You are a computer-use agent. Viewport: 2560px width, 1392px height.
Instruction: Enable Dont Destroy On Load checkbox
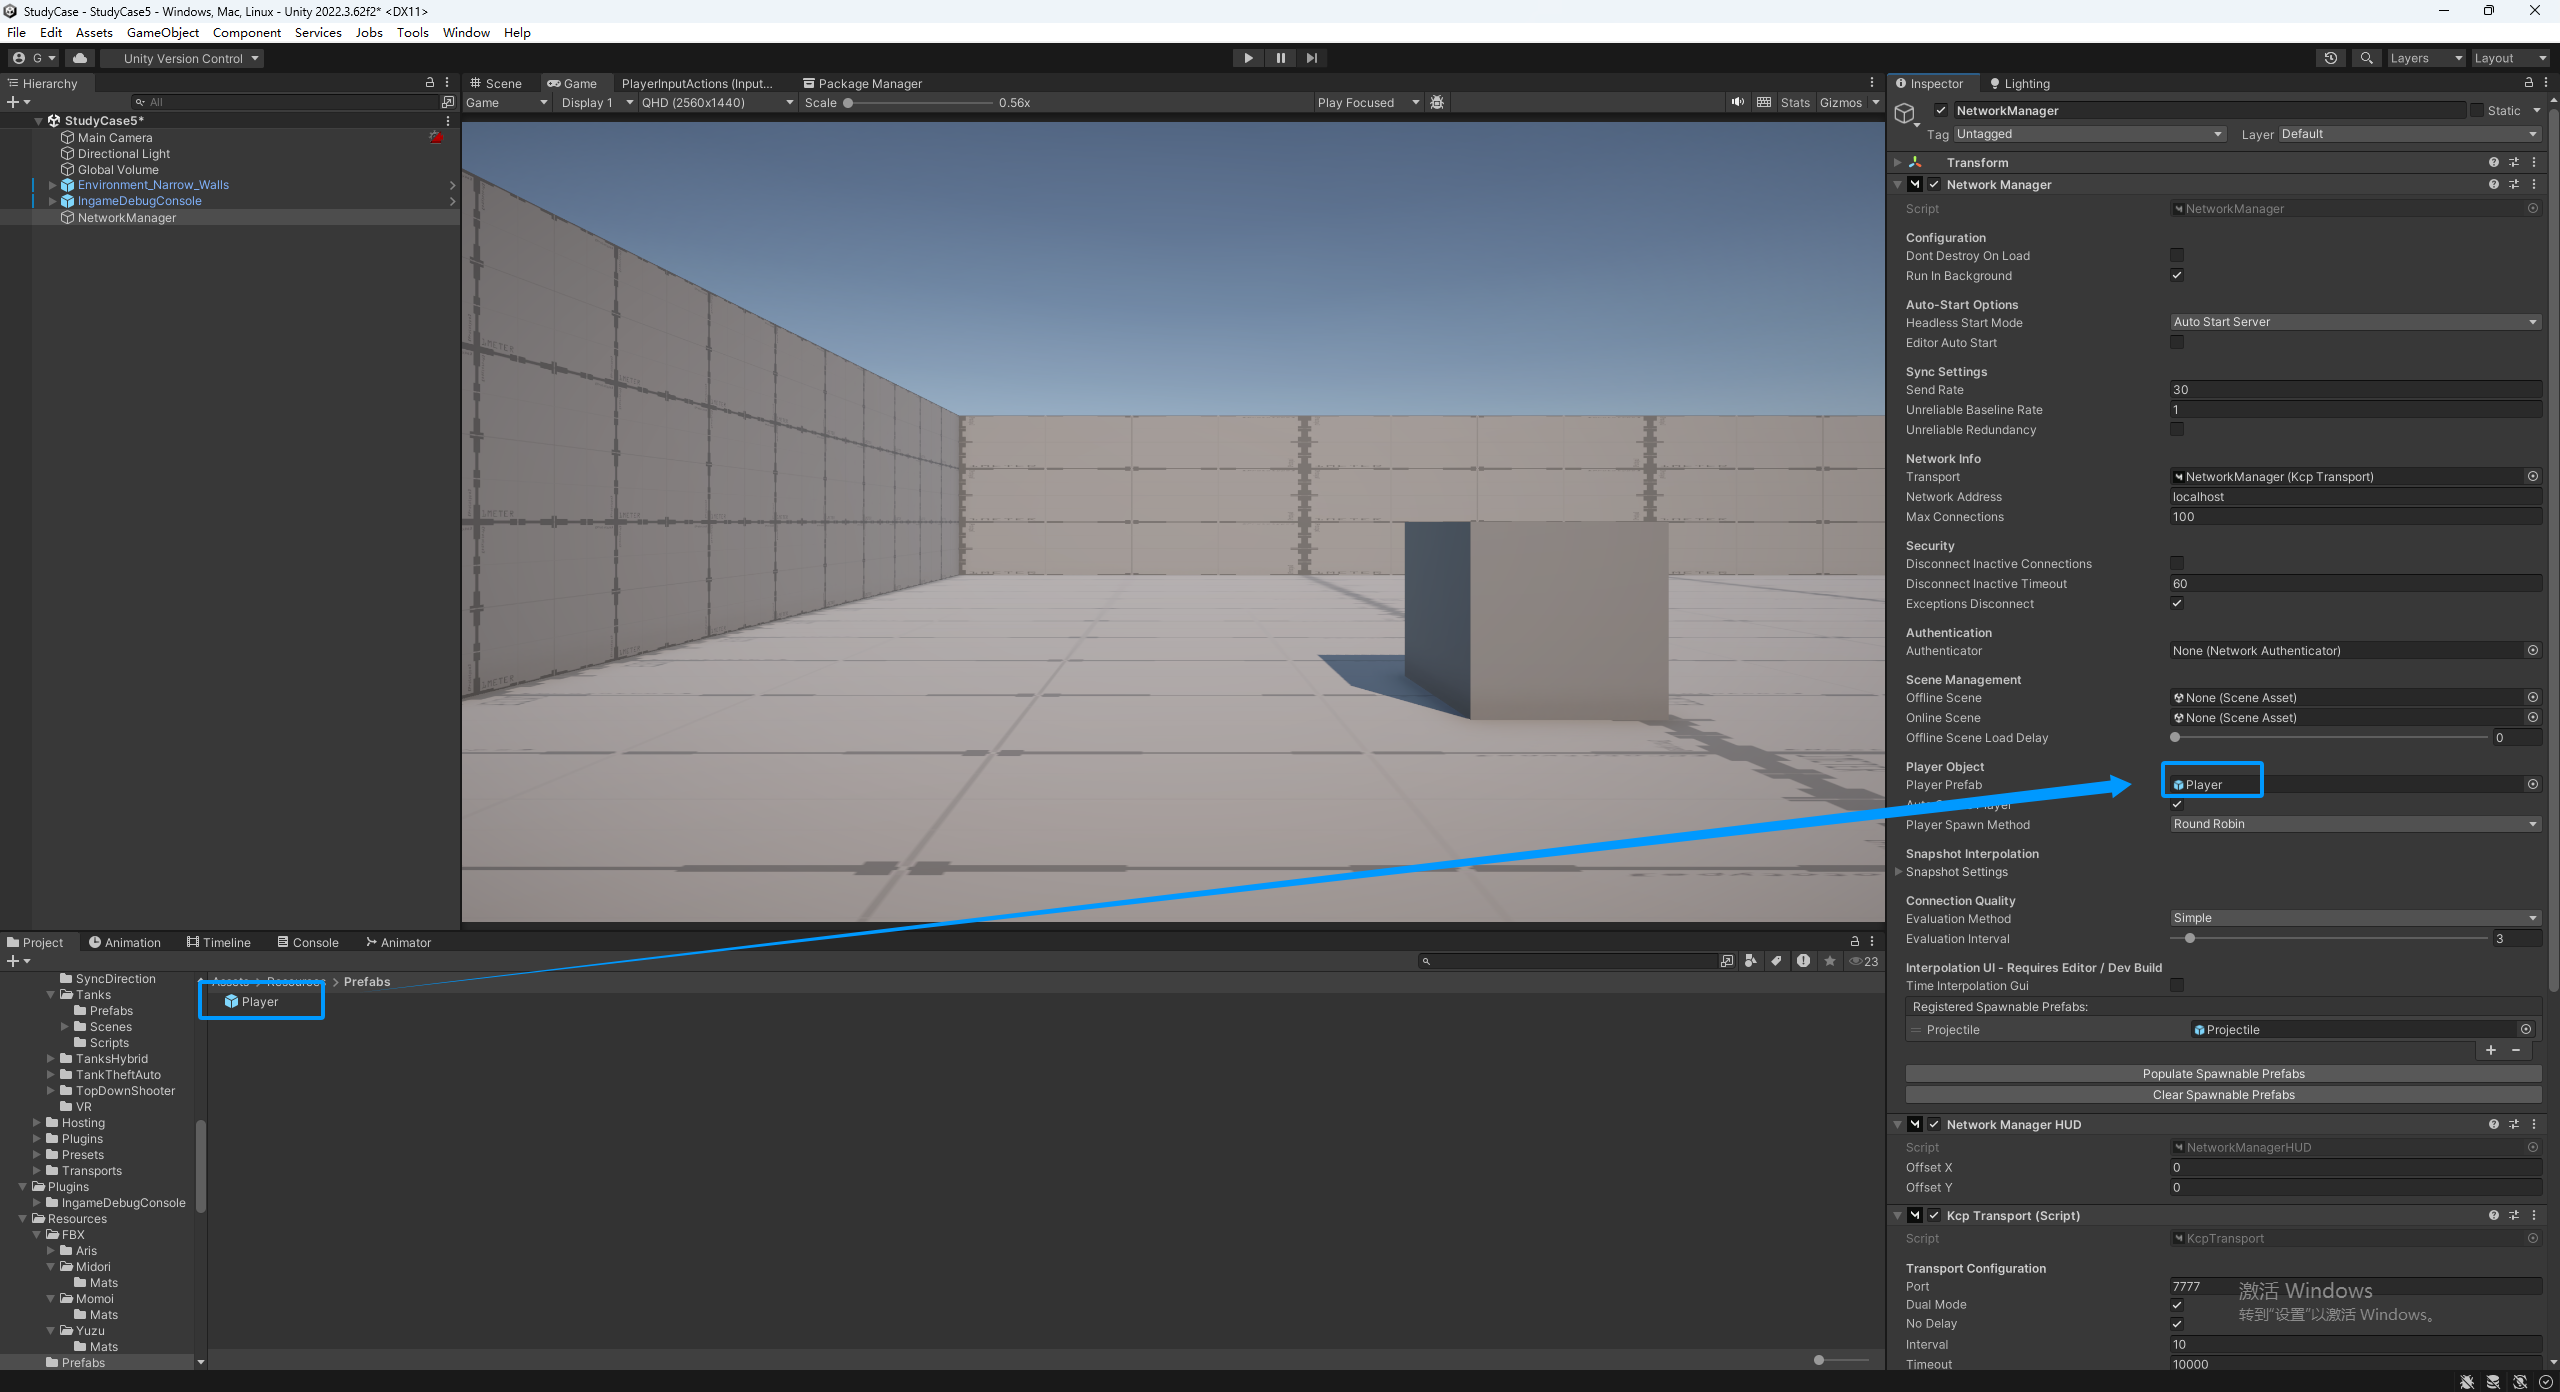coord(2177,256)
